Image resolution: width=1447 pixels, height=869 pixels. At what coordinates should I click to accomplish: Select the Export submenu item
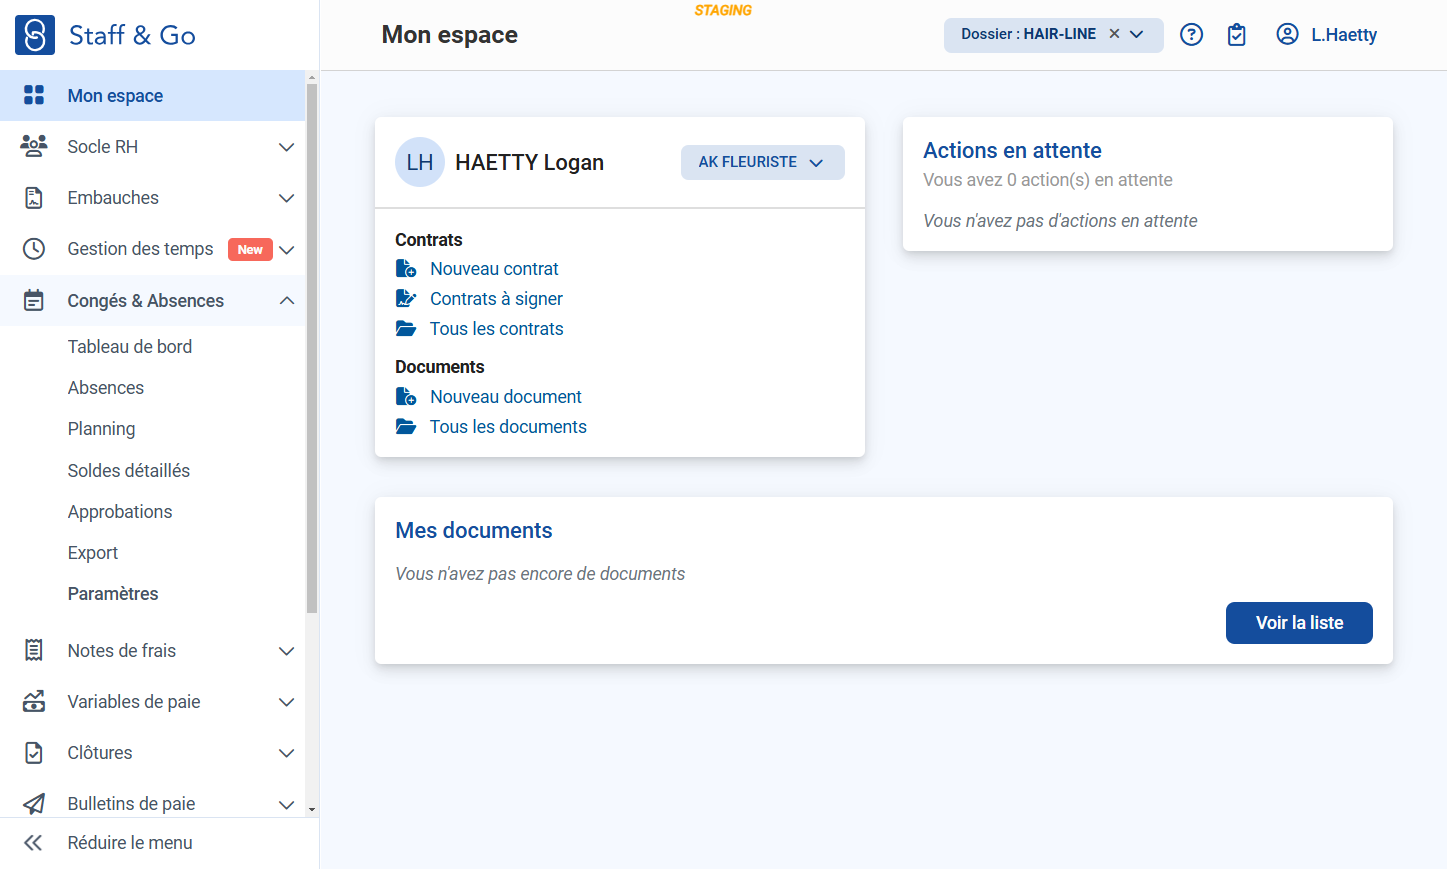click(x=93, y=552)
